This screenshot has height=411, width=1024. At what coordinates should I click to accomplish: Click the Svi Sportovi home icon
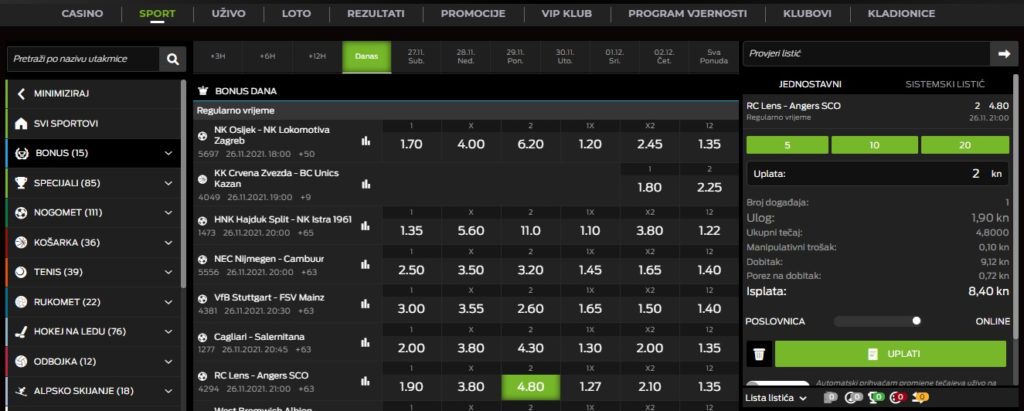pos(21,125)
